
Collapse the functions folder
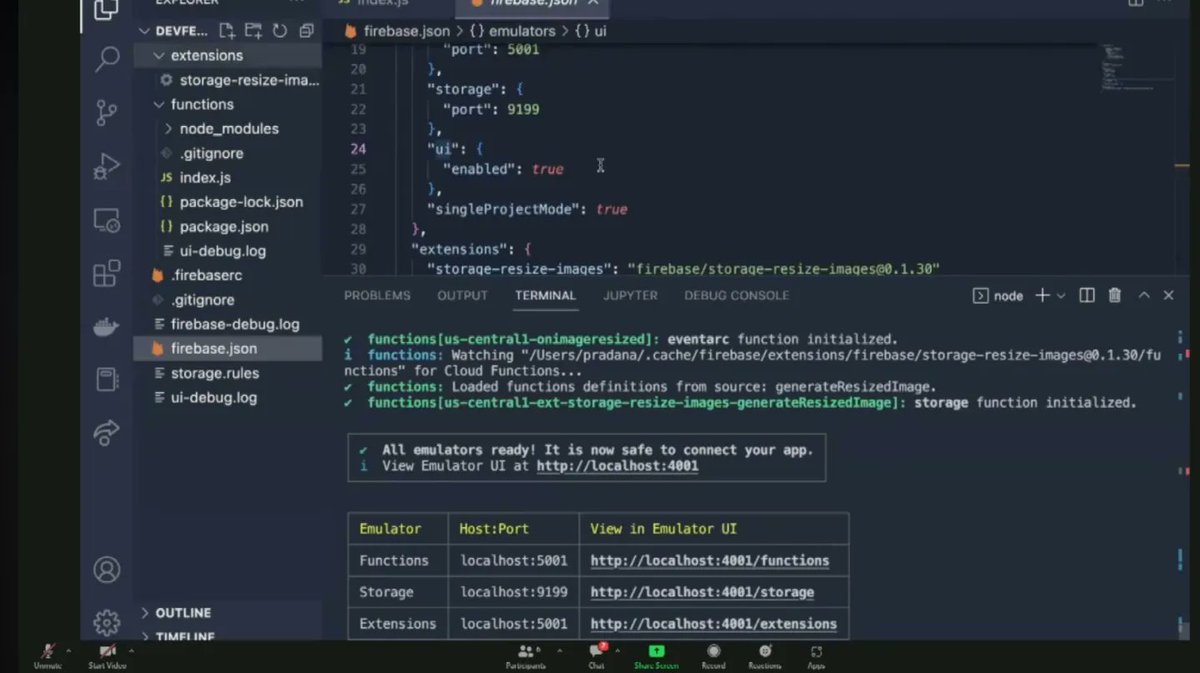pos(159,104)
